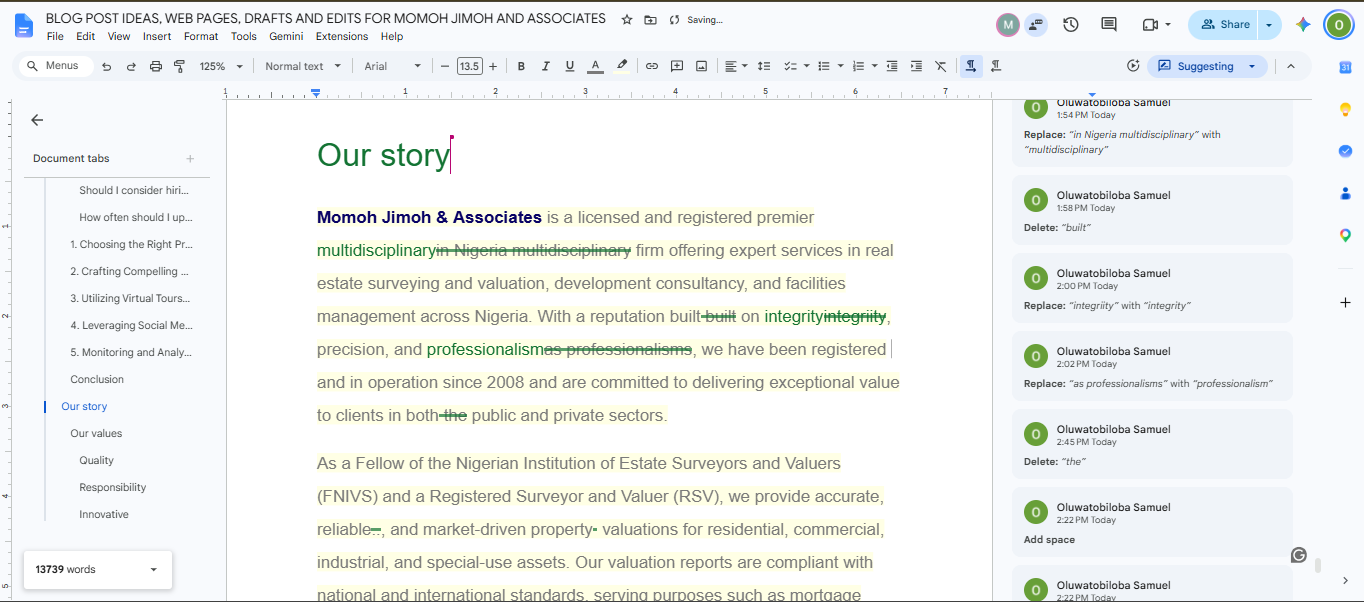Click the Share button
This screenshot has height=602, width=1364.
coord(1224,25)
